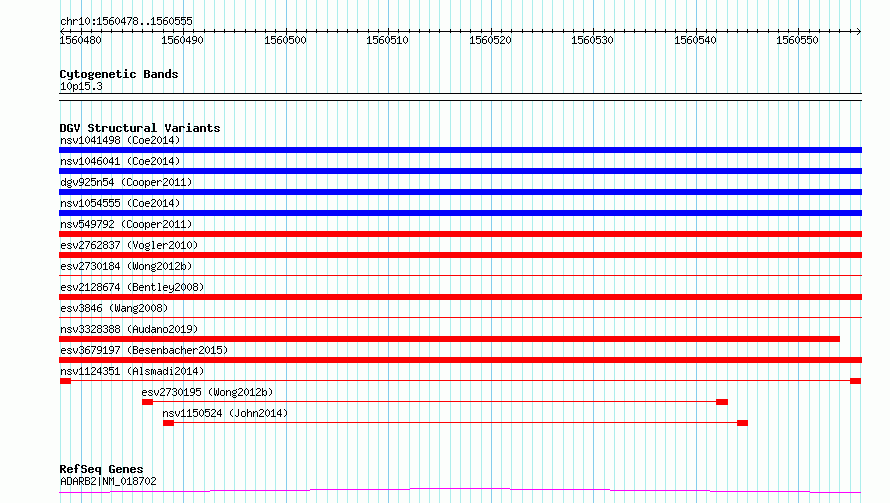890x503 pixels.
Task: Select variant label nsv549792 (Cooper2011)
Action: pos(126,224)
